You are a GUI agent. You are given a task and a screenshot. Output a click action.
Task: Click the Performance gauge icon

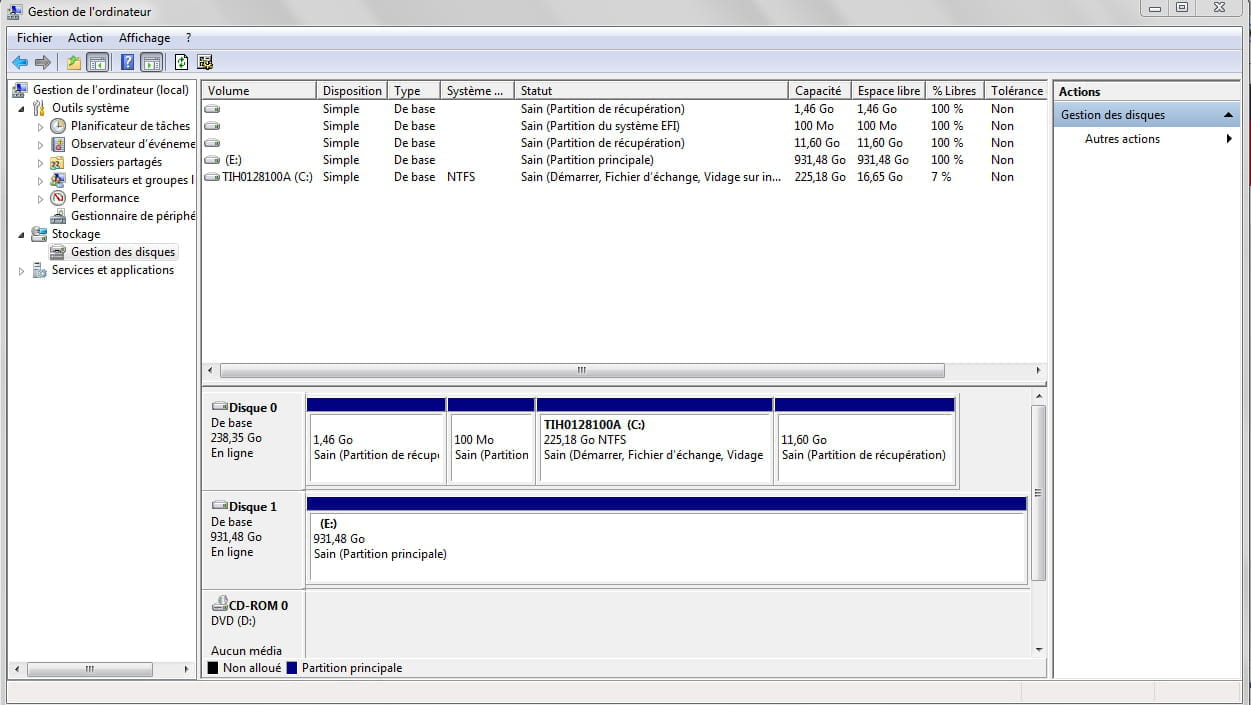[x=58, y=198]
